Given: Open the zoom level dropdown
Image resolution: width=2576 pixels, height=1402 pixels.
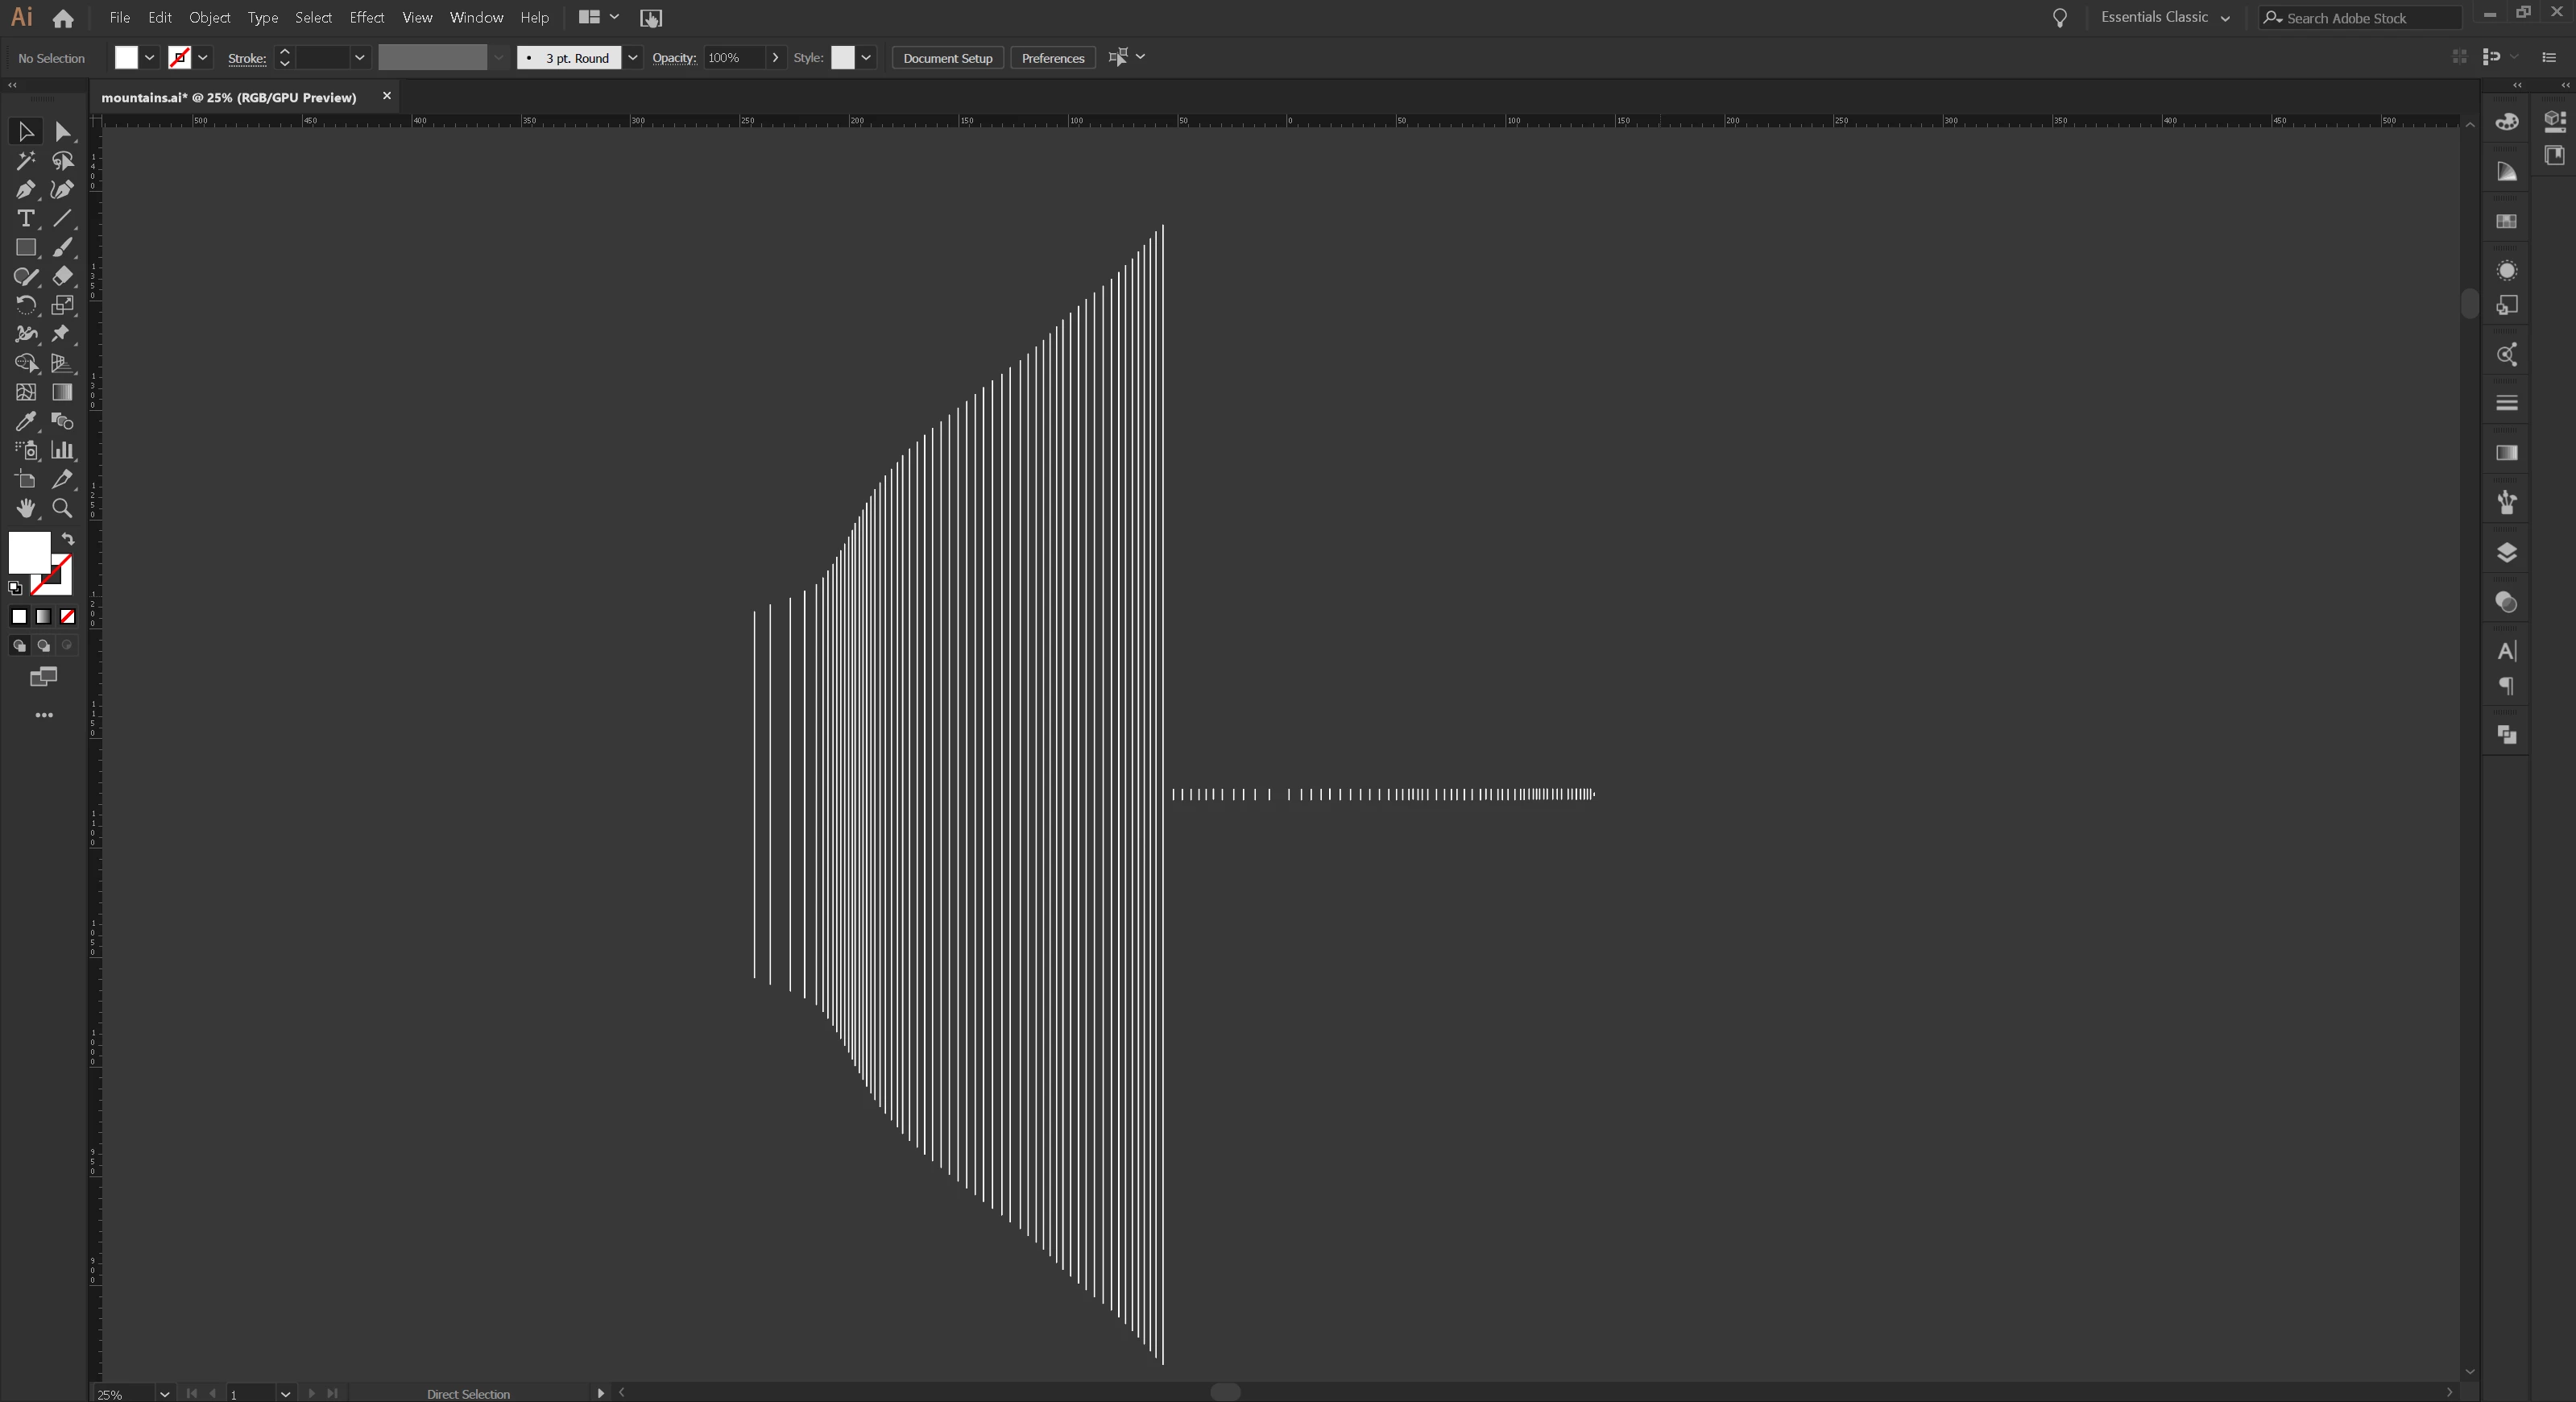Looking at the screenshot, I should click(164, 1393).
